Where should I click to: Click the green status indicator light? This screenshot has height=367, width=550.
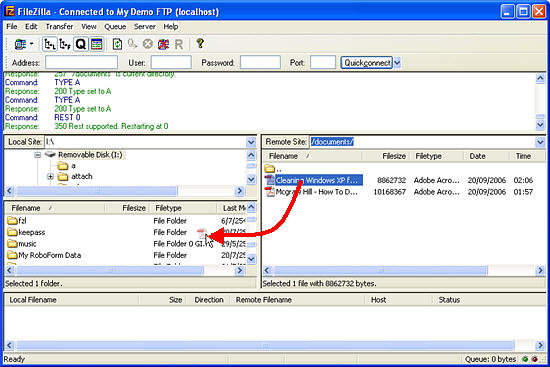tap(525, 359)
